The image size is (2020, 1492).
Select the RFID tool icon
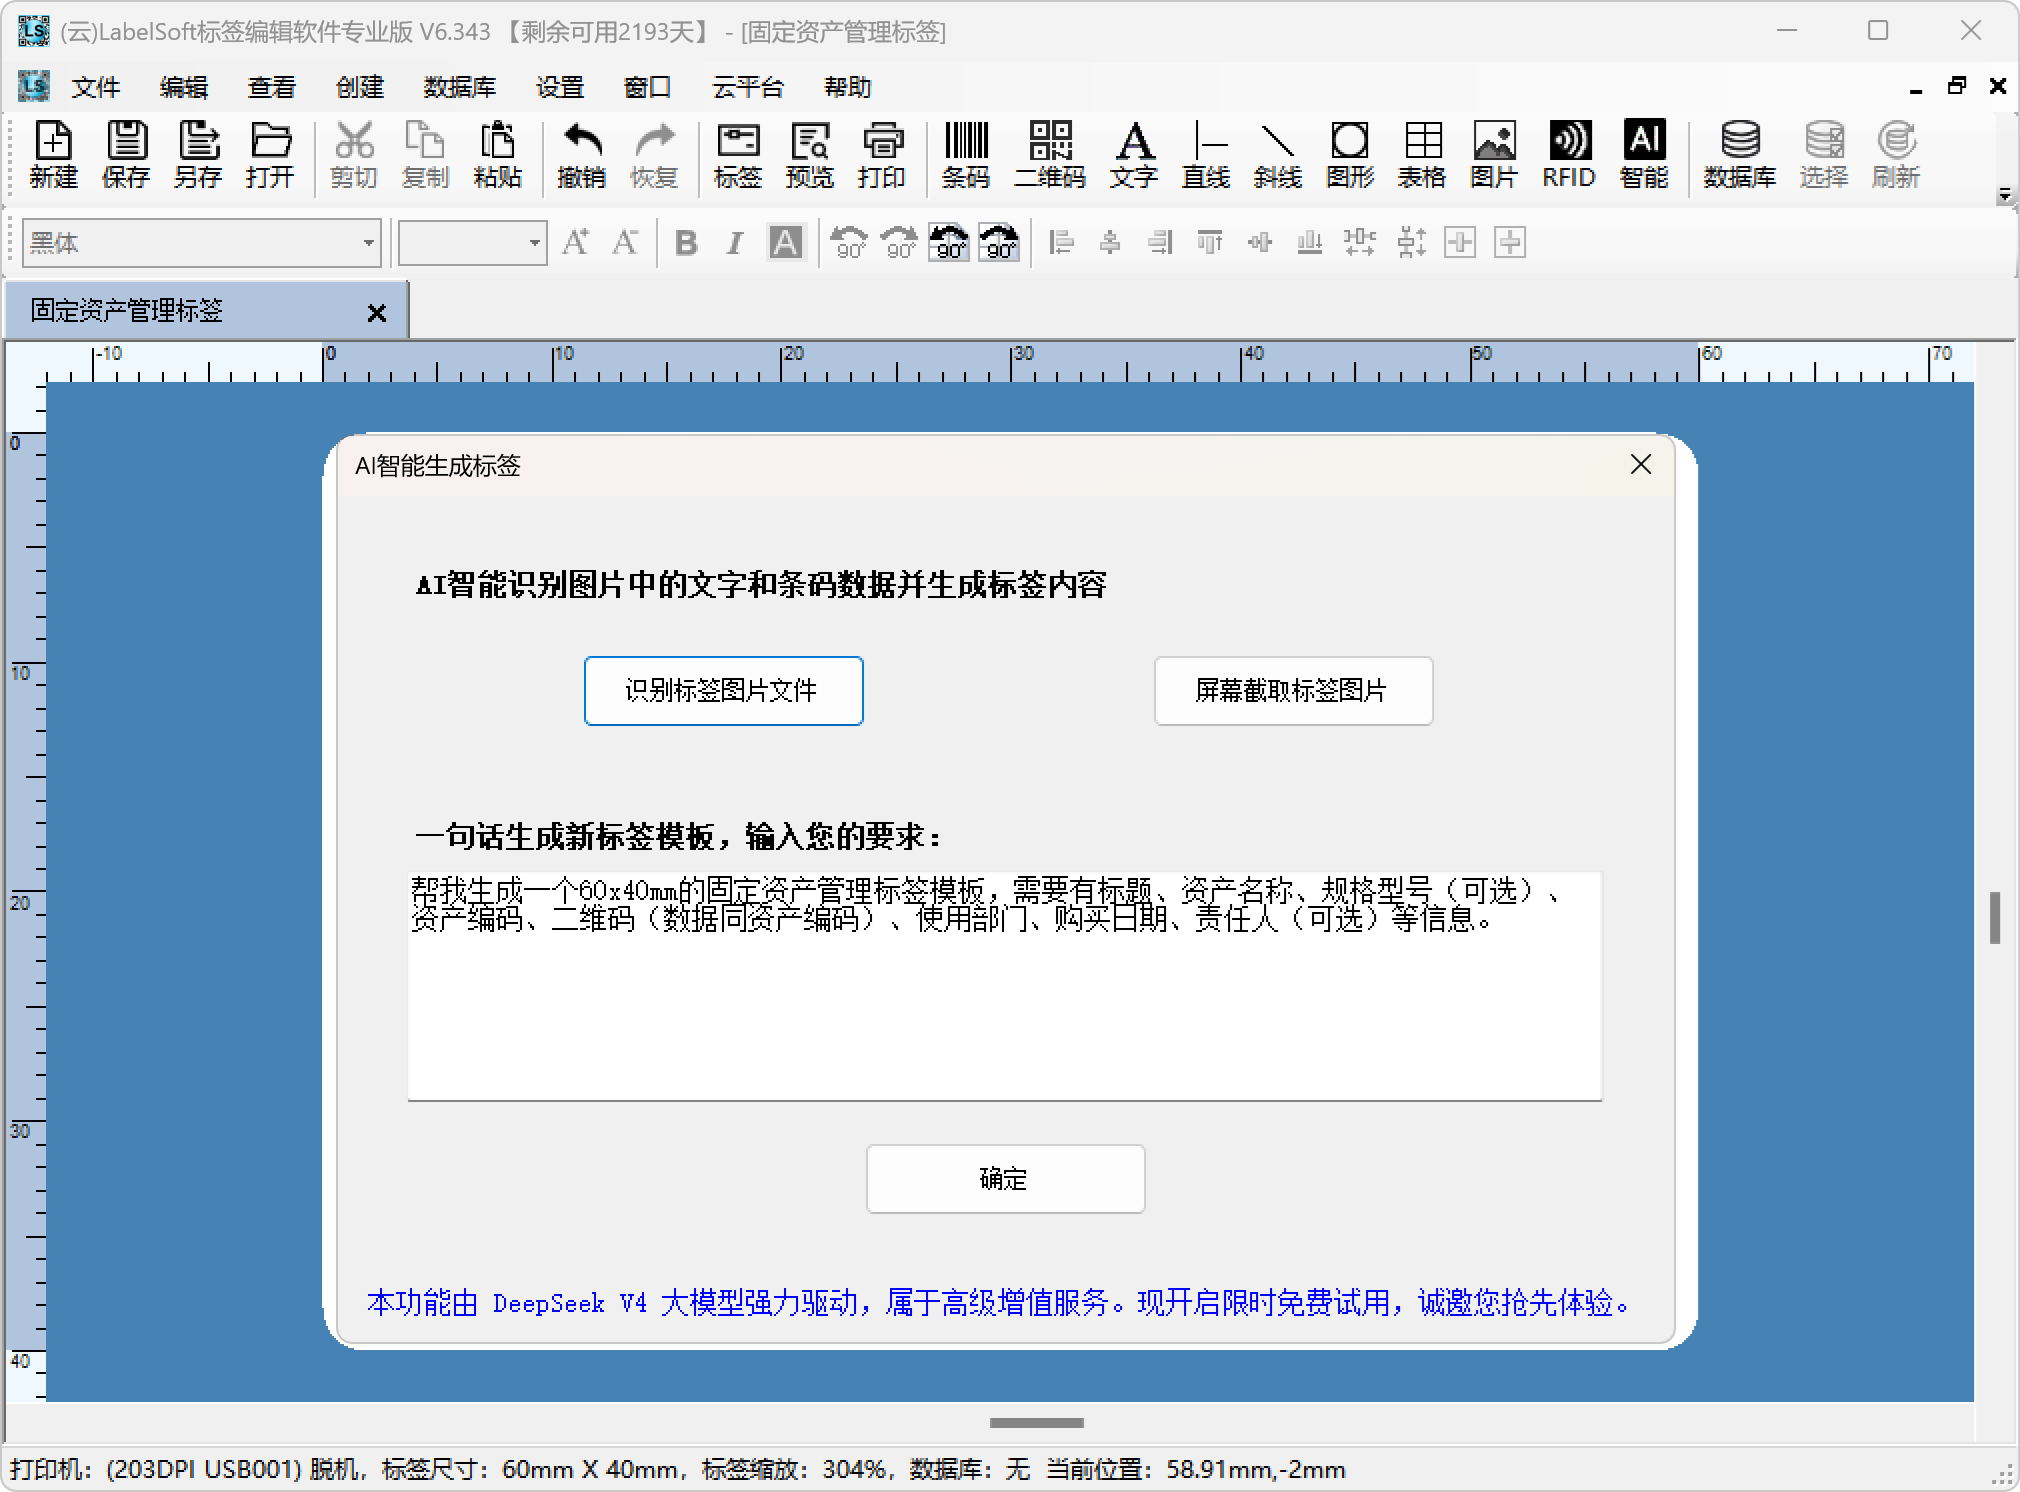1568,154
